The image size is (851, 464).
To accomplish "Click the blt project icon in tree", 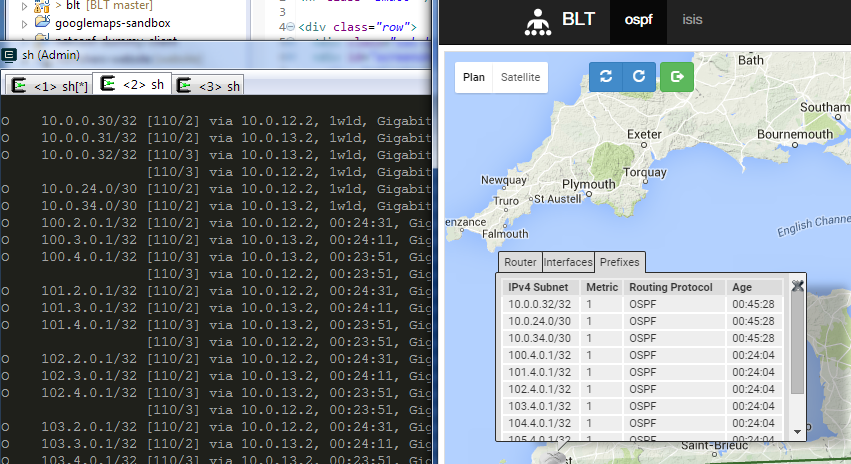I will (42, 6).
